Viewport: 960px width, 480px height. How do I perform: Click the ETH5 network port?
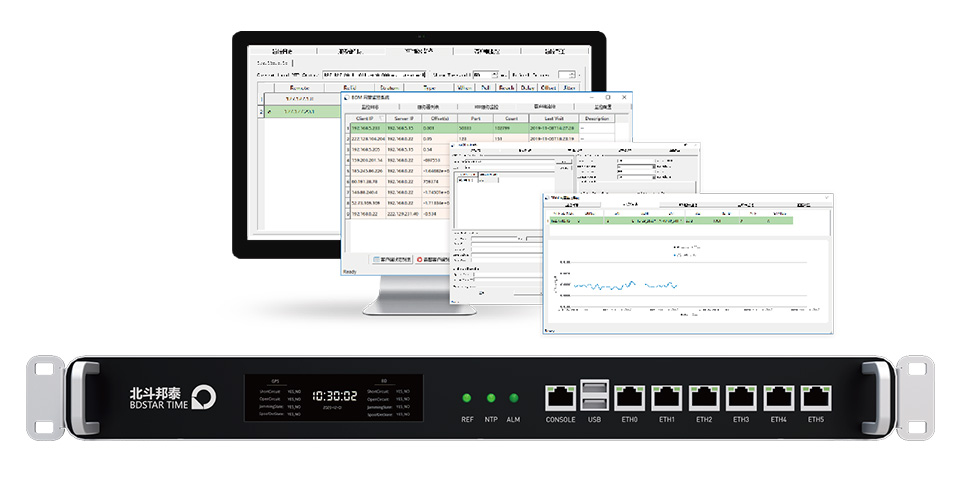(x=815, y=398)
